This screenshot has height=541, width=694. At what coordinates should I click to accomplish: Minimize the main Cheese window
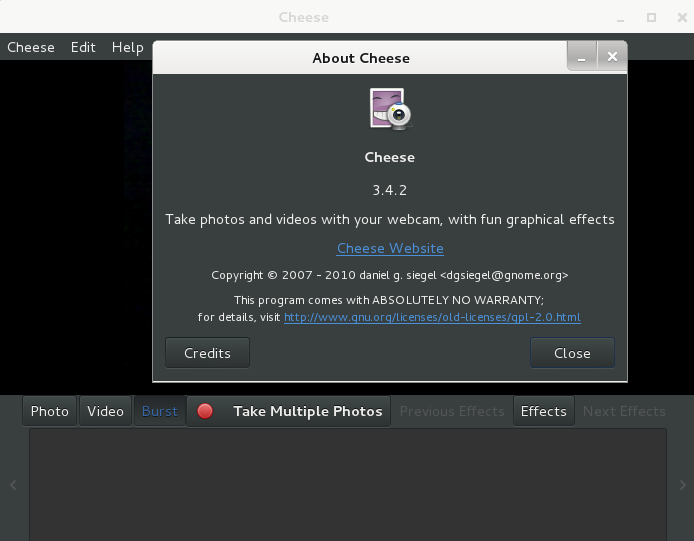point(621,18)
